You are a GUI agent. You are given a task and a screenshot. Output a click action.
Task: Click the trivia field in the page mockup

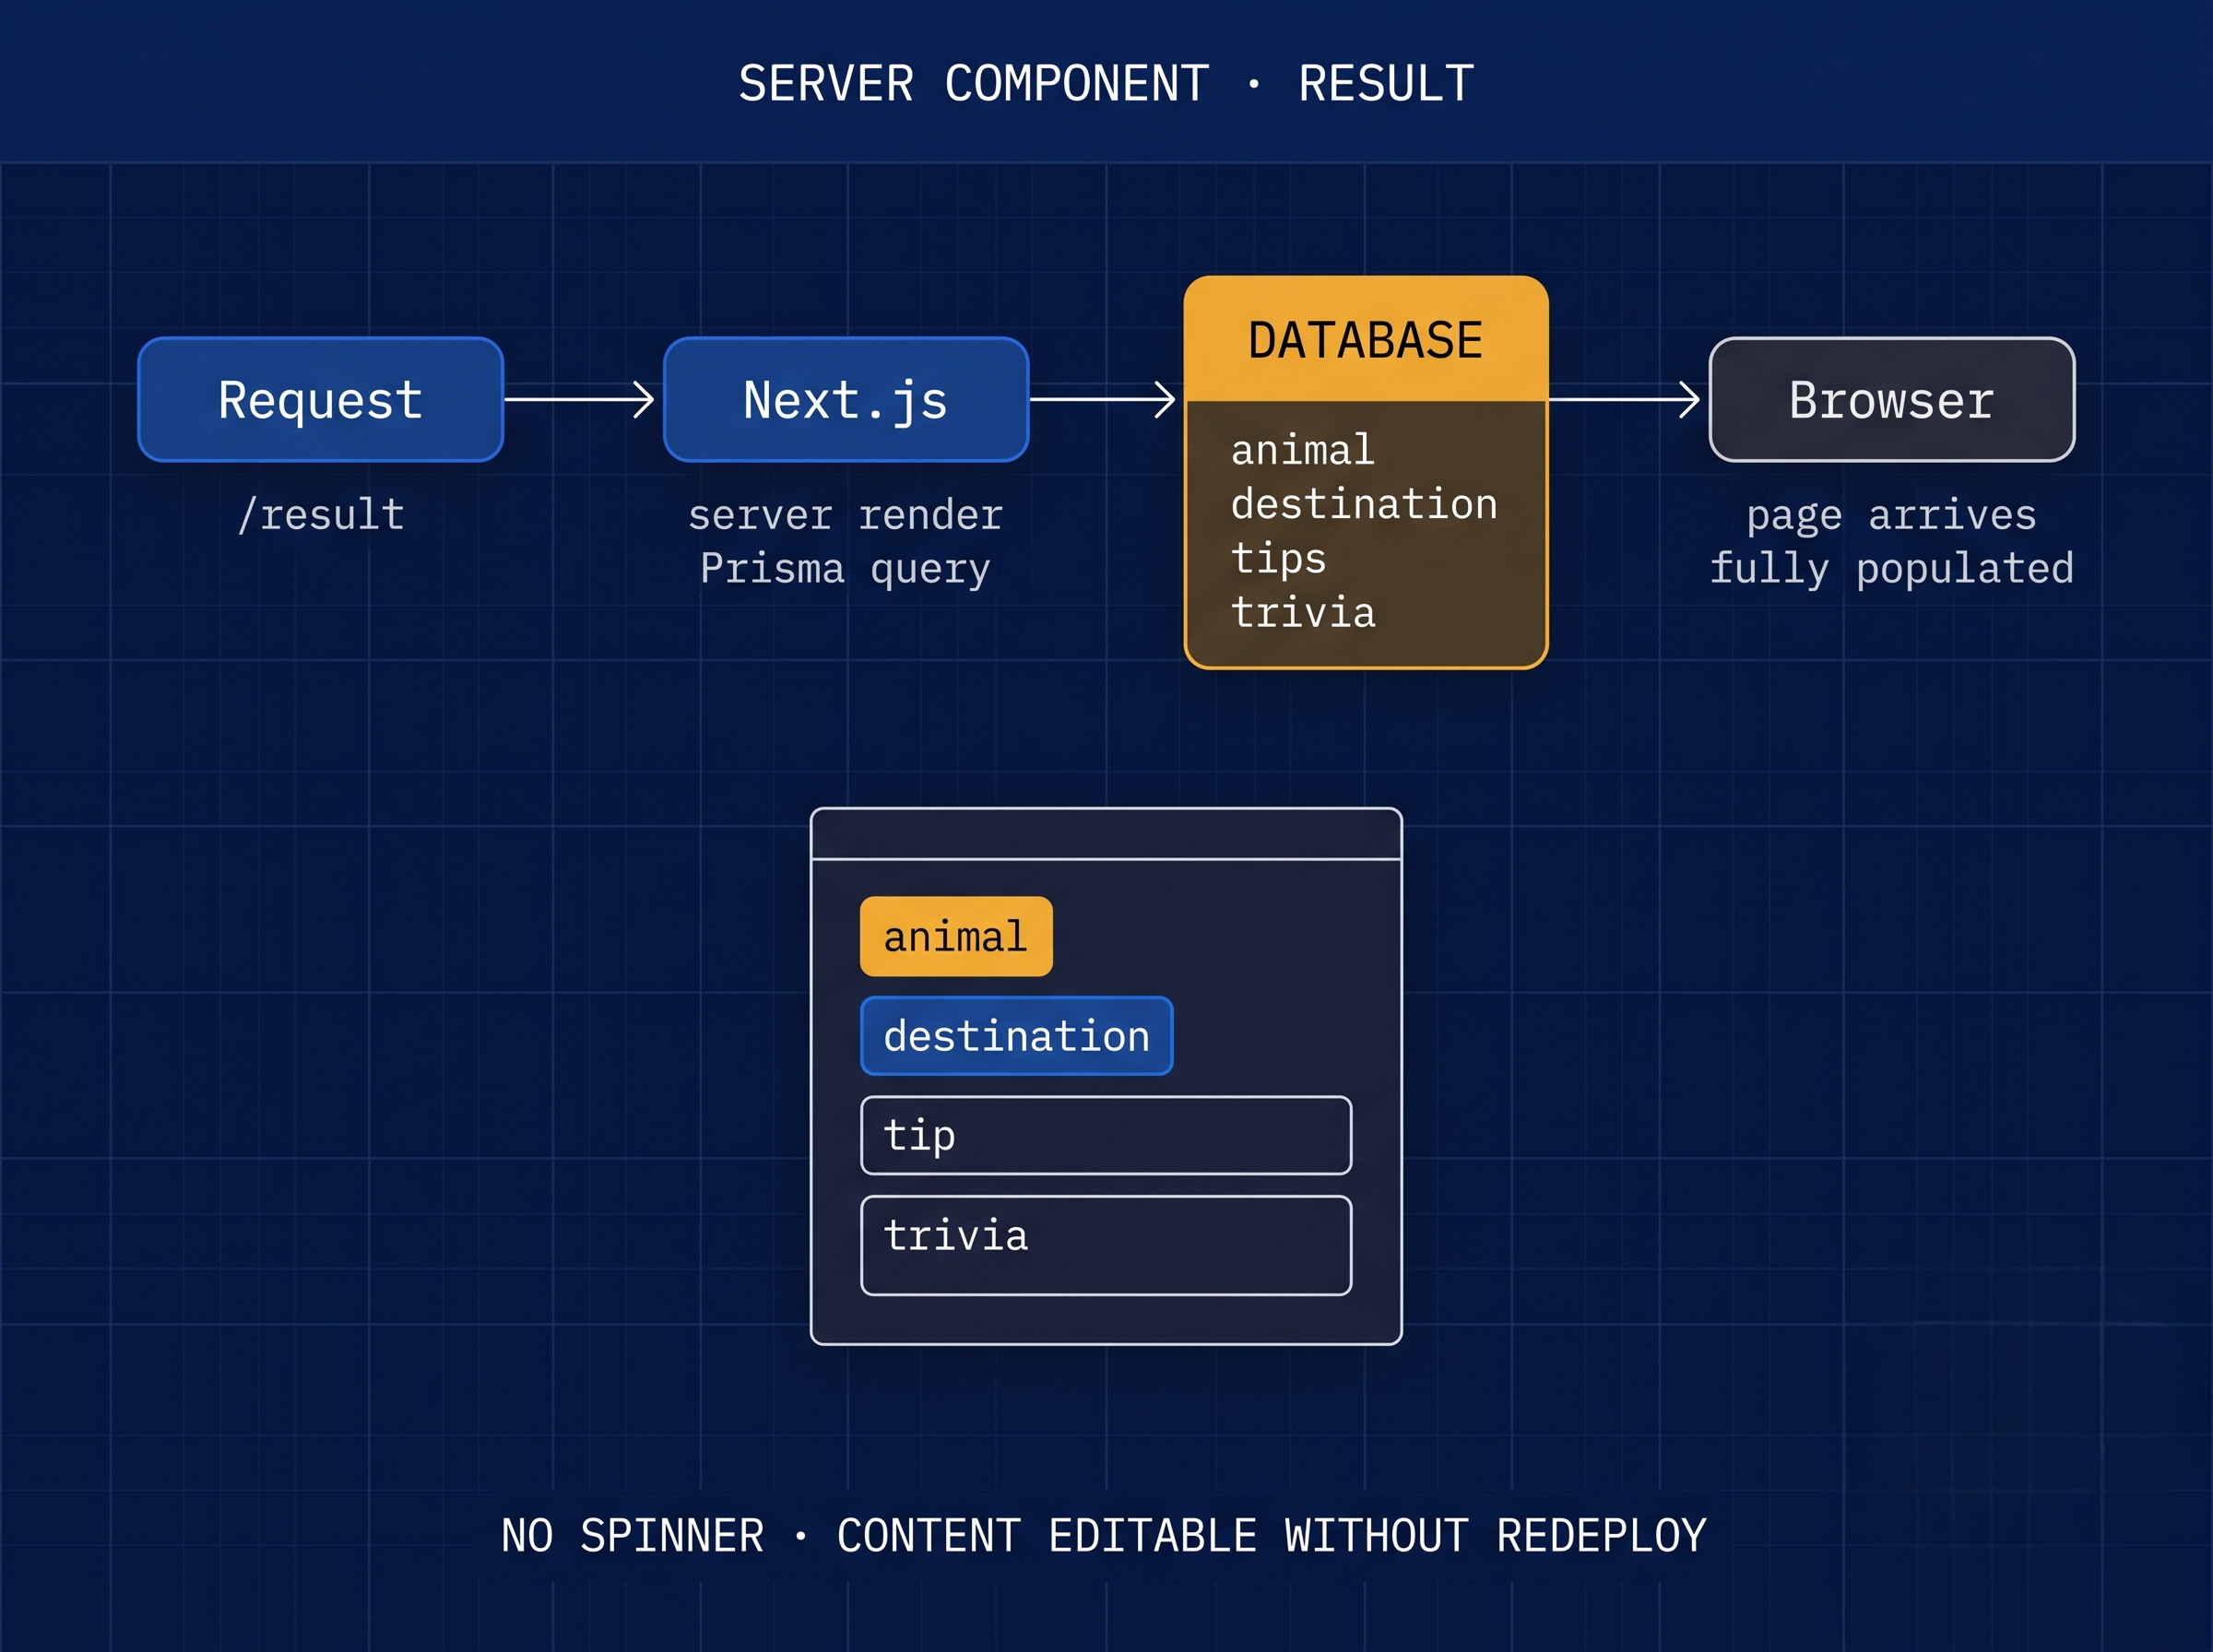[x=1106, y=1246]
